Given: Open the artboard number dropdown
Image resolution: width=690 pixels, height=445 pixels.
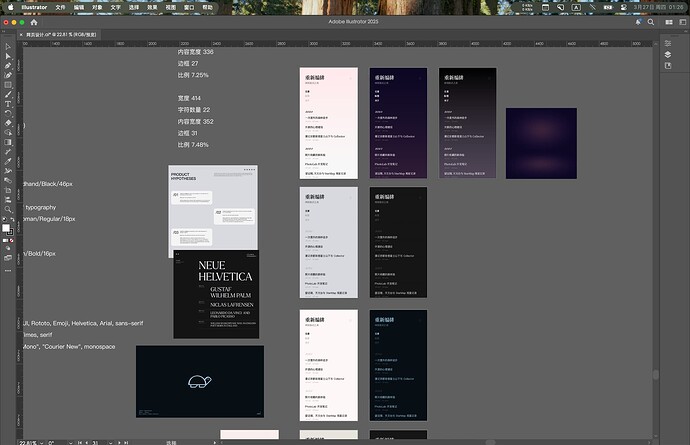Looking at the screenshot, I should pos(110,442).
